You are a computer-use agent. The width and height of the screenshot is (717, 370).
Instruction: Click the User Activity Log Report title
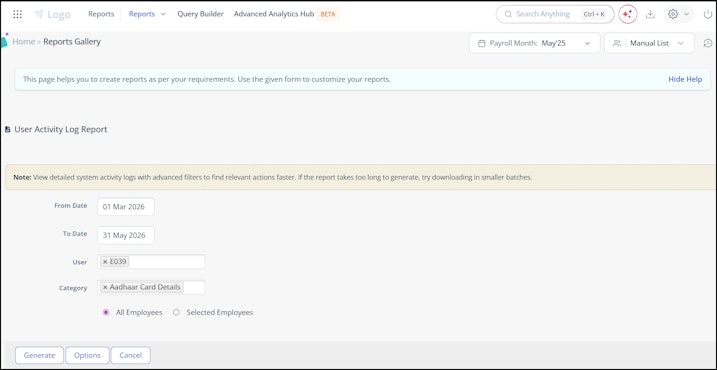coord(60,129)
